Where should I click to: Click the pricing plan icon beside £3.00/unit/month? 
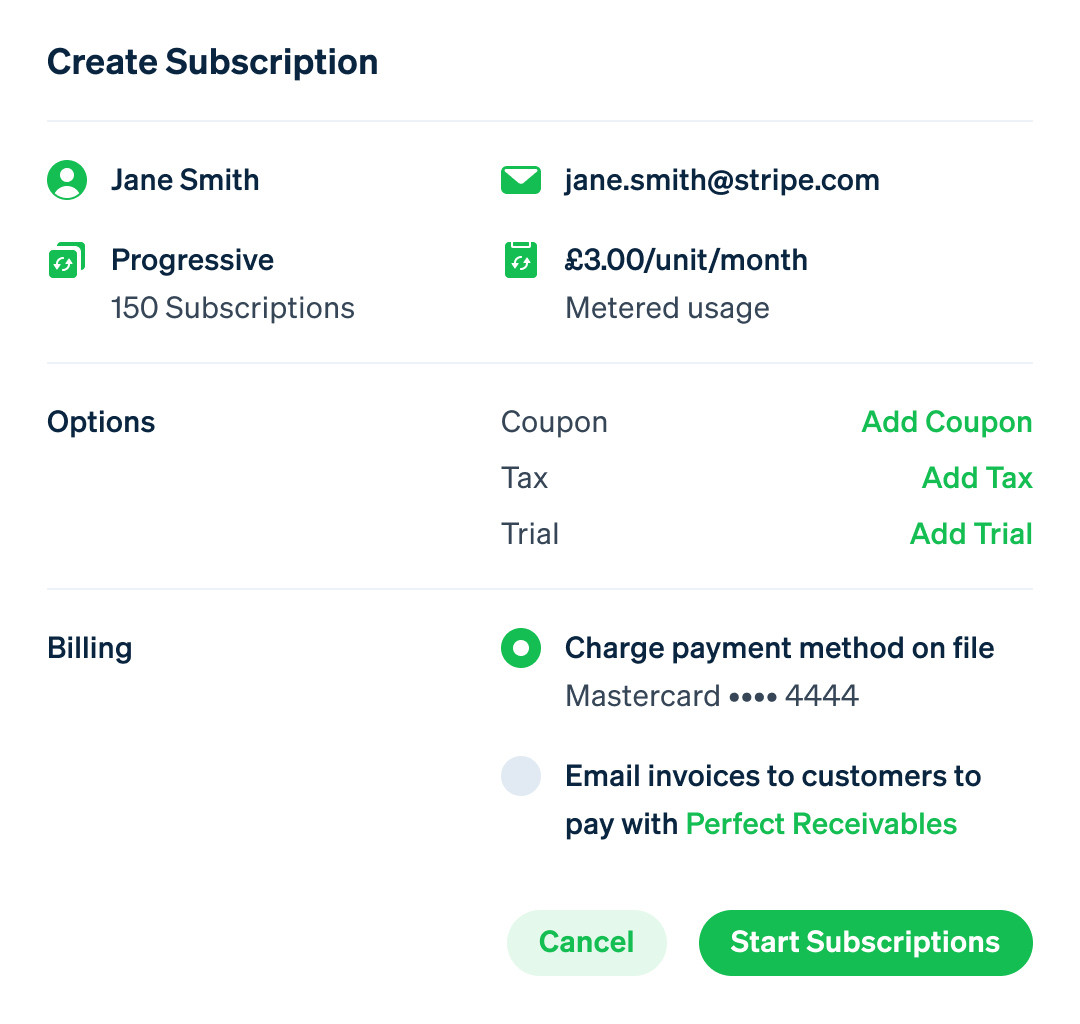tap(521, 260)
